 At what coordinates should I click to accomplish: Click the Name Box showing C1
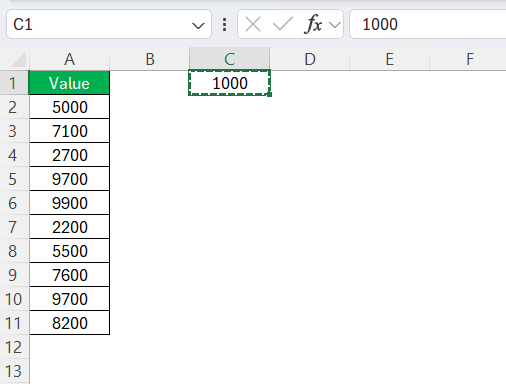(x=109, y=24)
